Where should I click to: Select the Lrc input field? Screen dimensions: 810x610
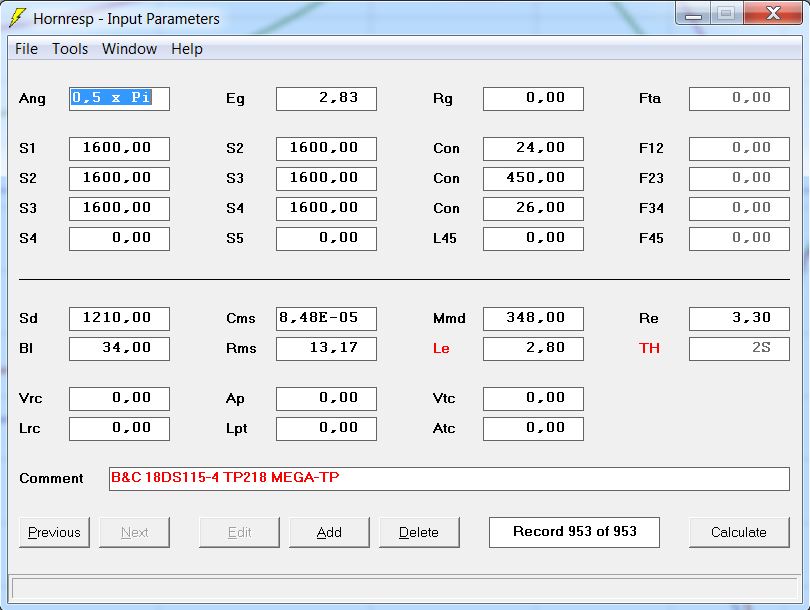119,429
